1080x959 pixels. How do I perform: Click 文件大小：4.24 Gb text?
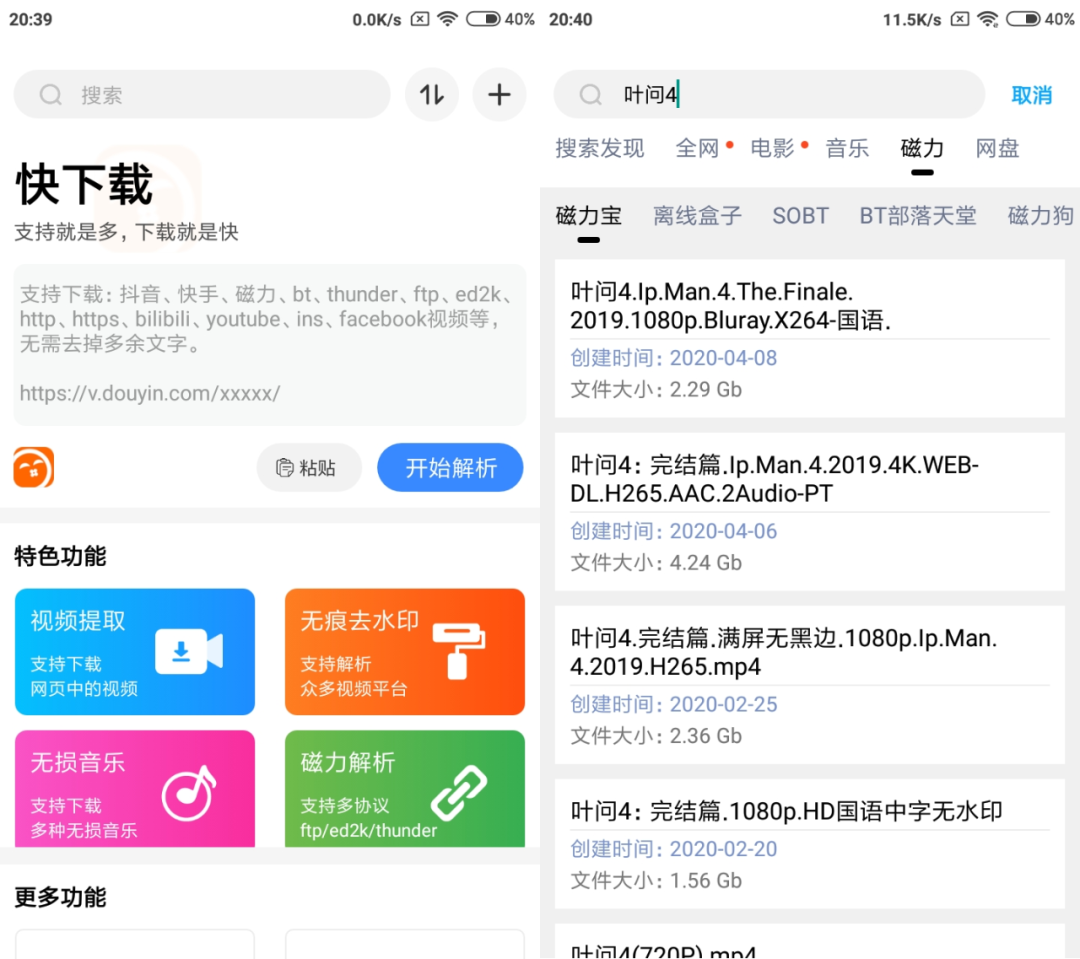point(656,563)
